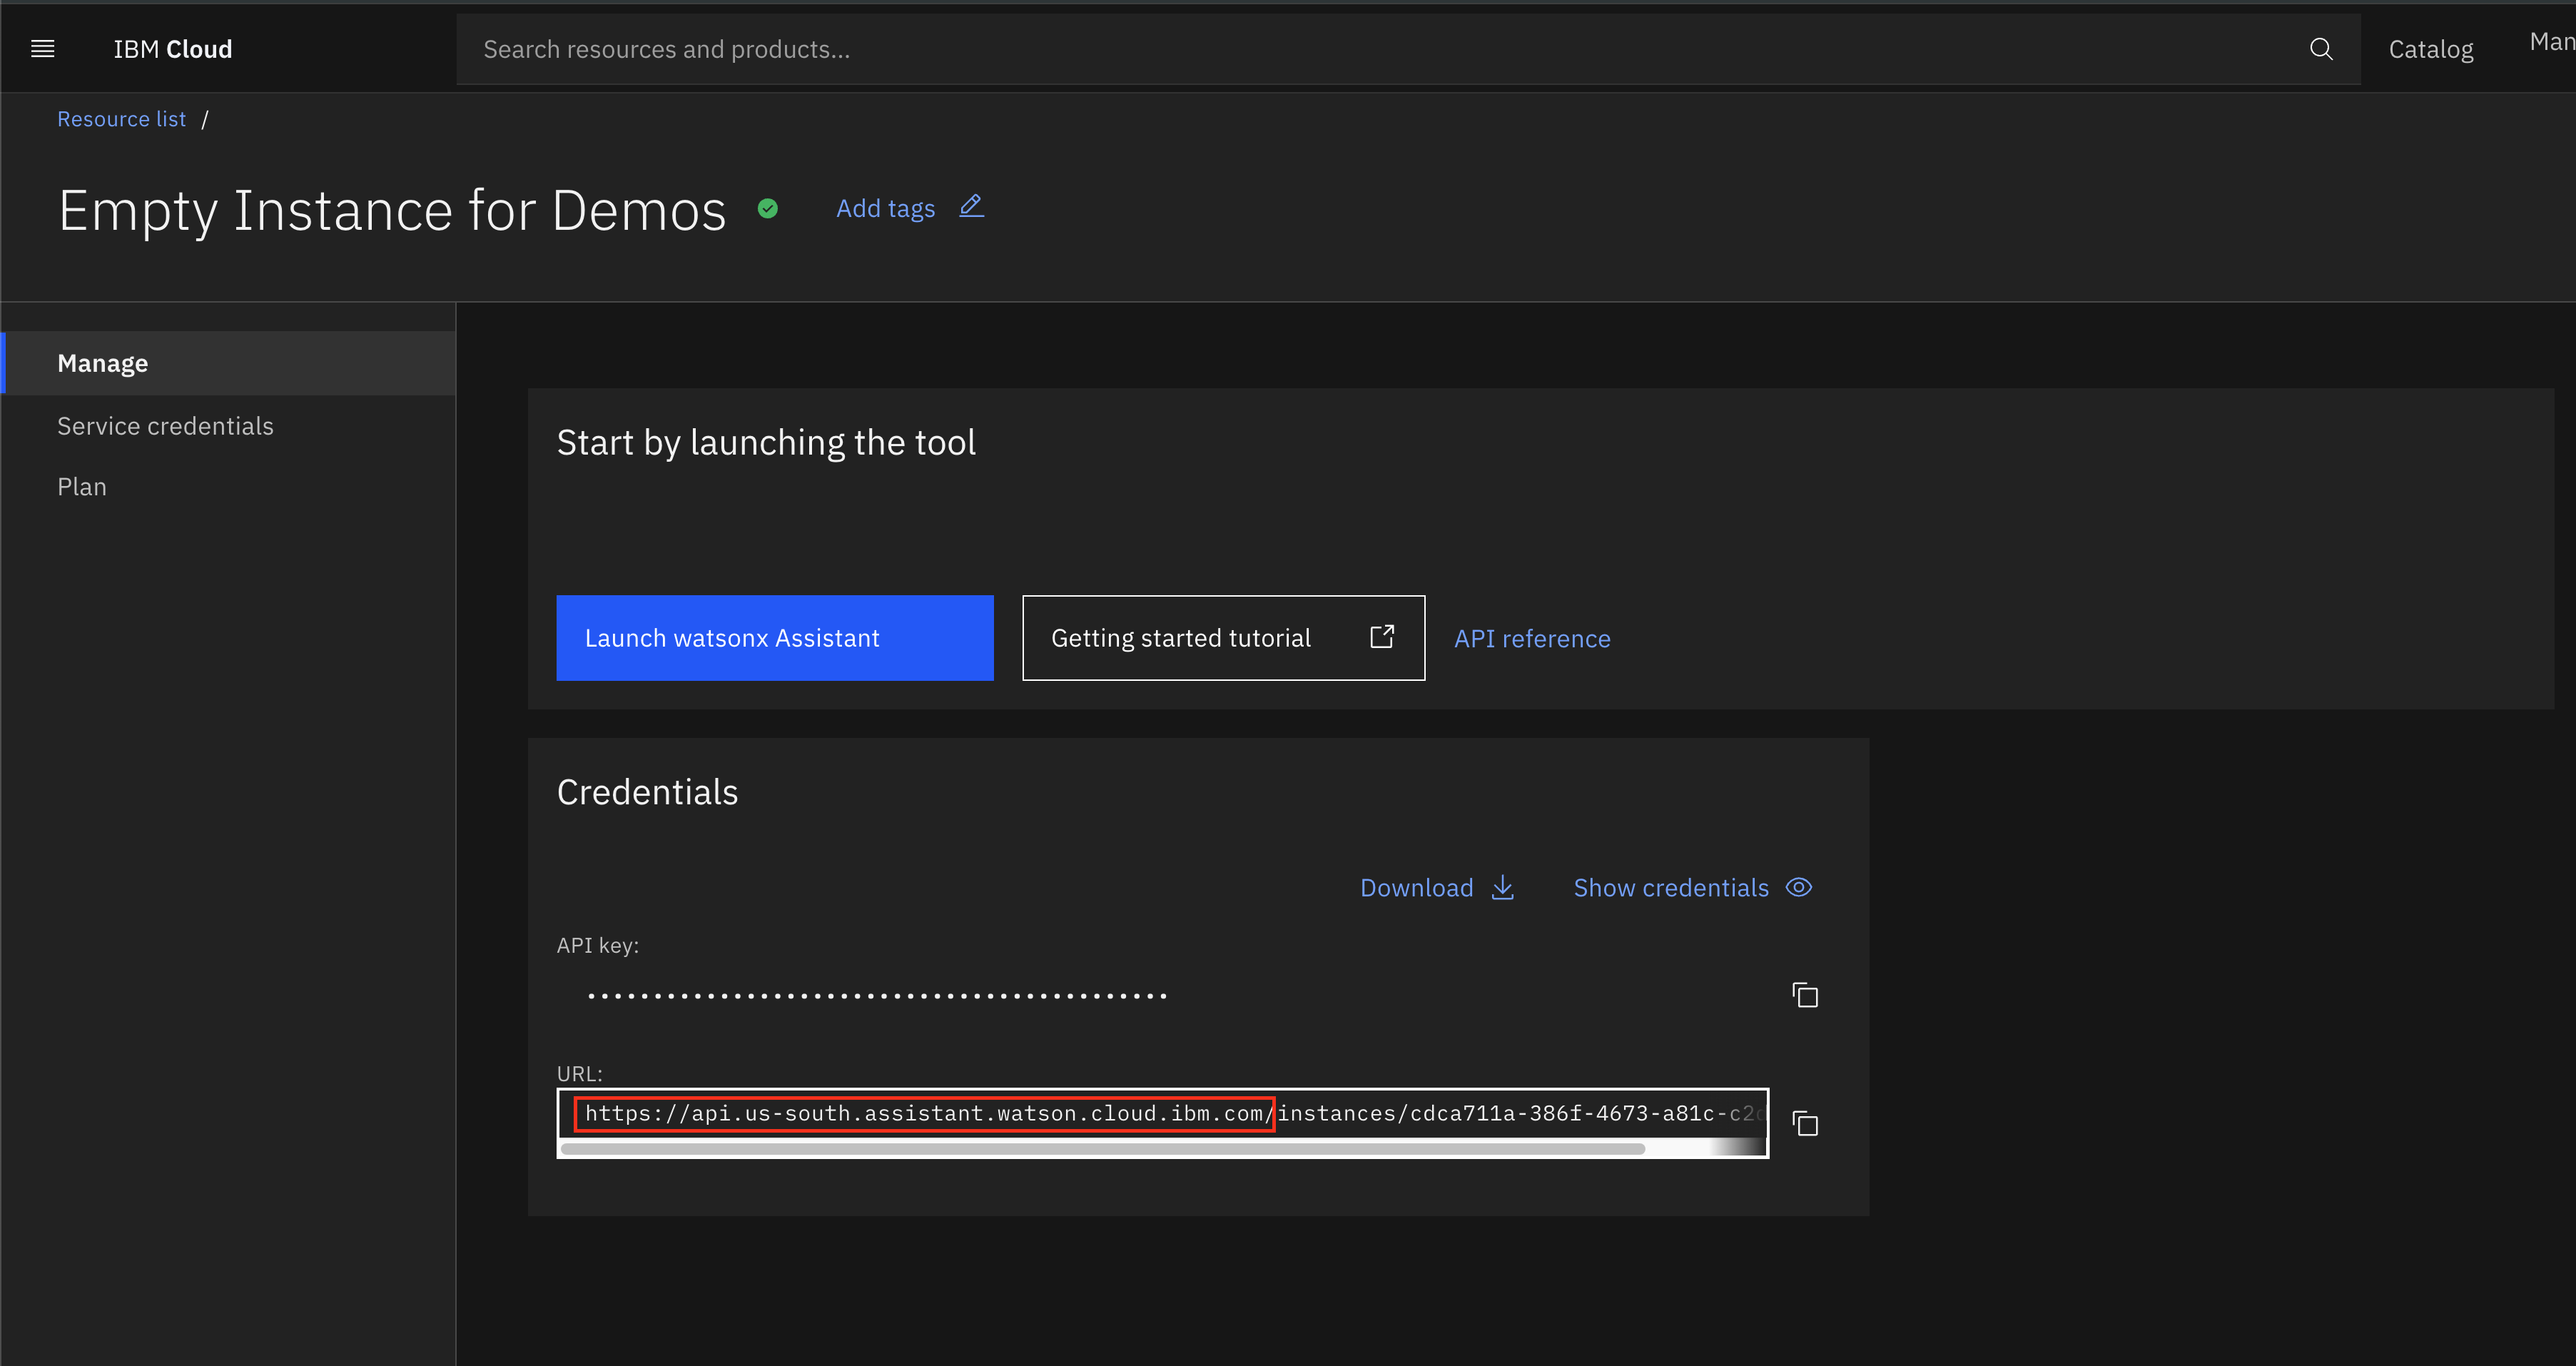This screenshot has height=1366, width=2576.
Task: Click the Empty Instance for Demos title
Action: pyautogui.click(x=392, y=211)
